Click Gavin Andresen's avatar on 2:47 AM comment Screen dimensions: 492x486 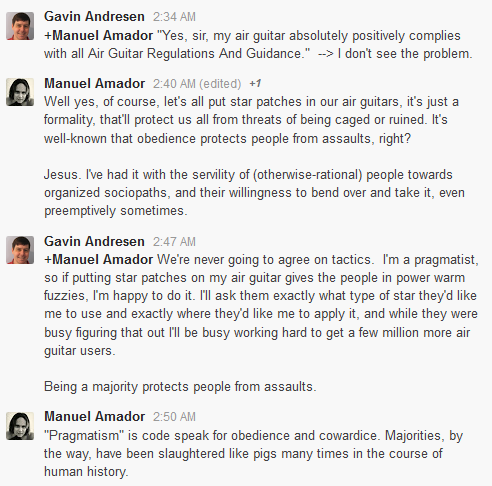(20, 250)
